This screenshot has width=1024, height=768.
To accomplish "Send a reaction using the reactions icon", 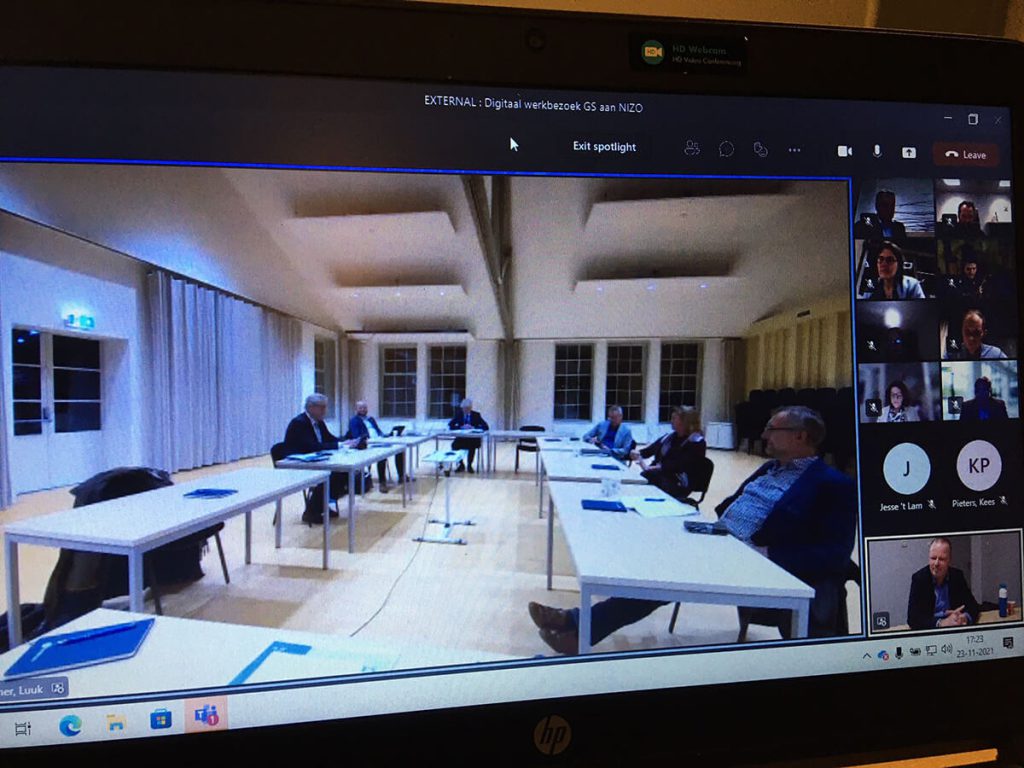I will pos(760,149).
